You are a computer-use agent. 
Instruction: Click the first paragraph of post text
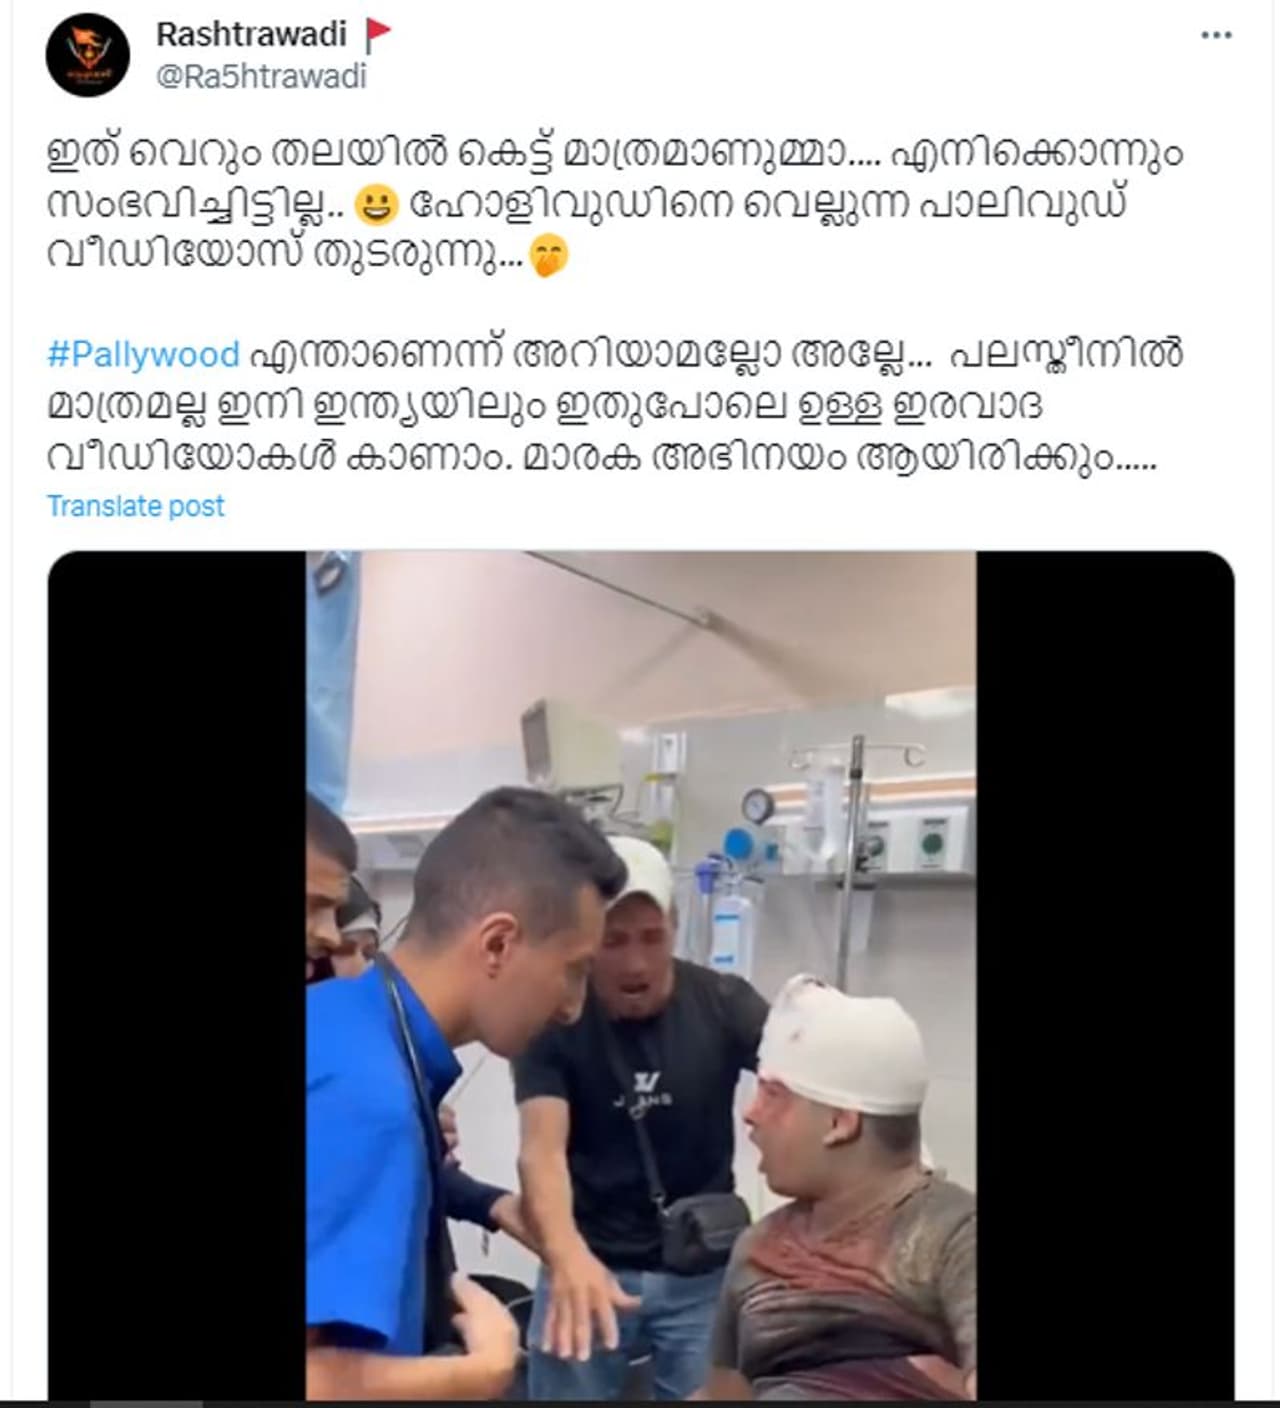pyautogui.click(x=615, y=204)
